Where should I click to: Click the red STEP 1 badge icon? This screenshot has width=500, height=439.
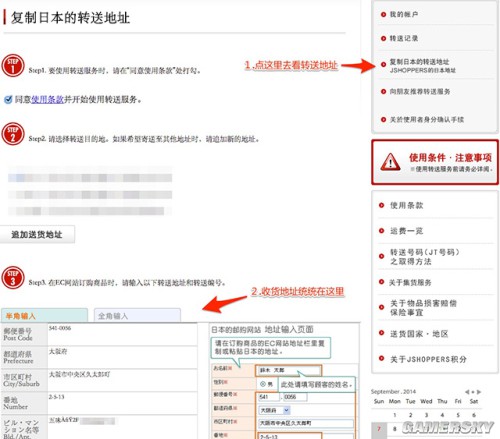pyautogui.click(x=13, y=65)
